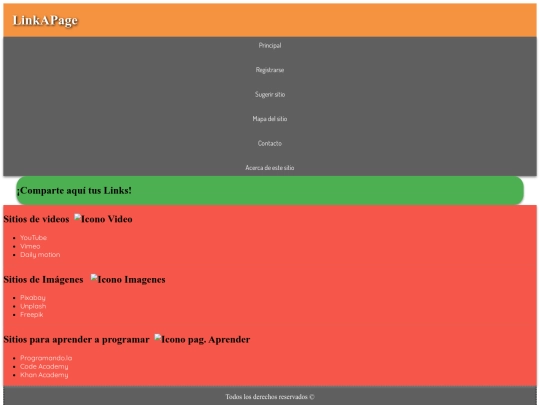540x405 pixels.
Task: Open the Principal menu item
Action: pos(270,45)
